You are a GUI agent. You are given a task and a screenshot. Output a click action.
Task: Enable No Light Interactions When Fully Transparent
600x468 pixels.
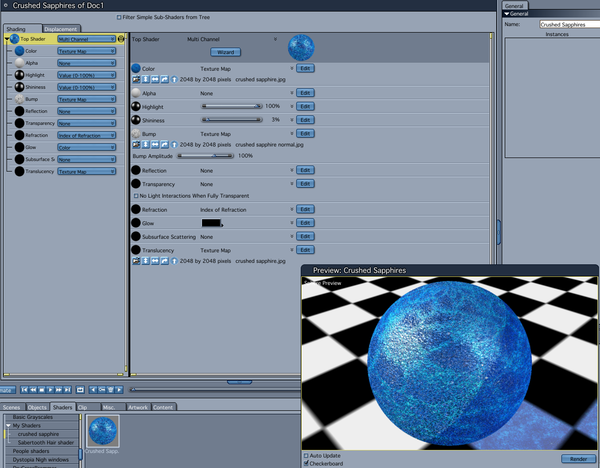click(x=136, y=196)
